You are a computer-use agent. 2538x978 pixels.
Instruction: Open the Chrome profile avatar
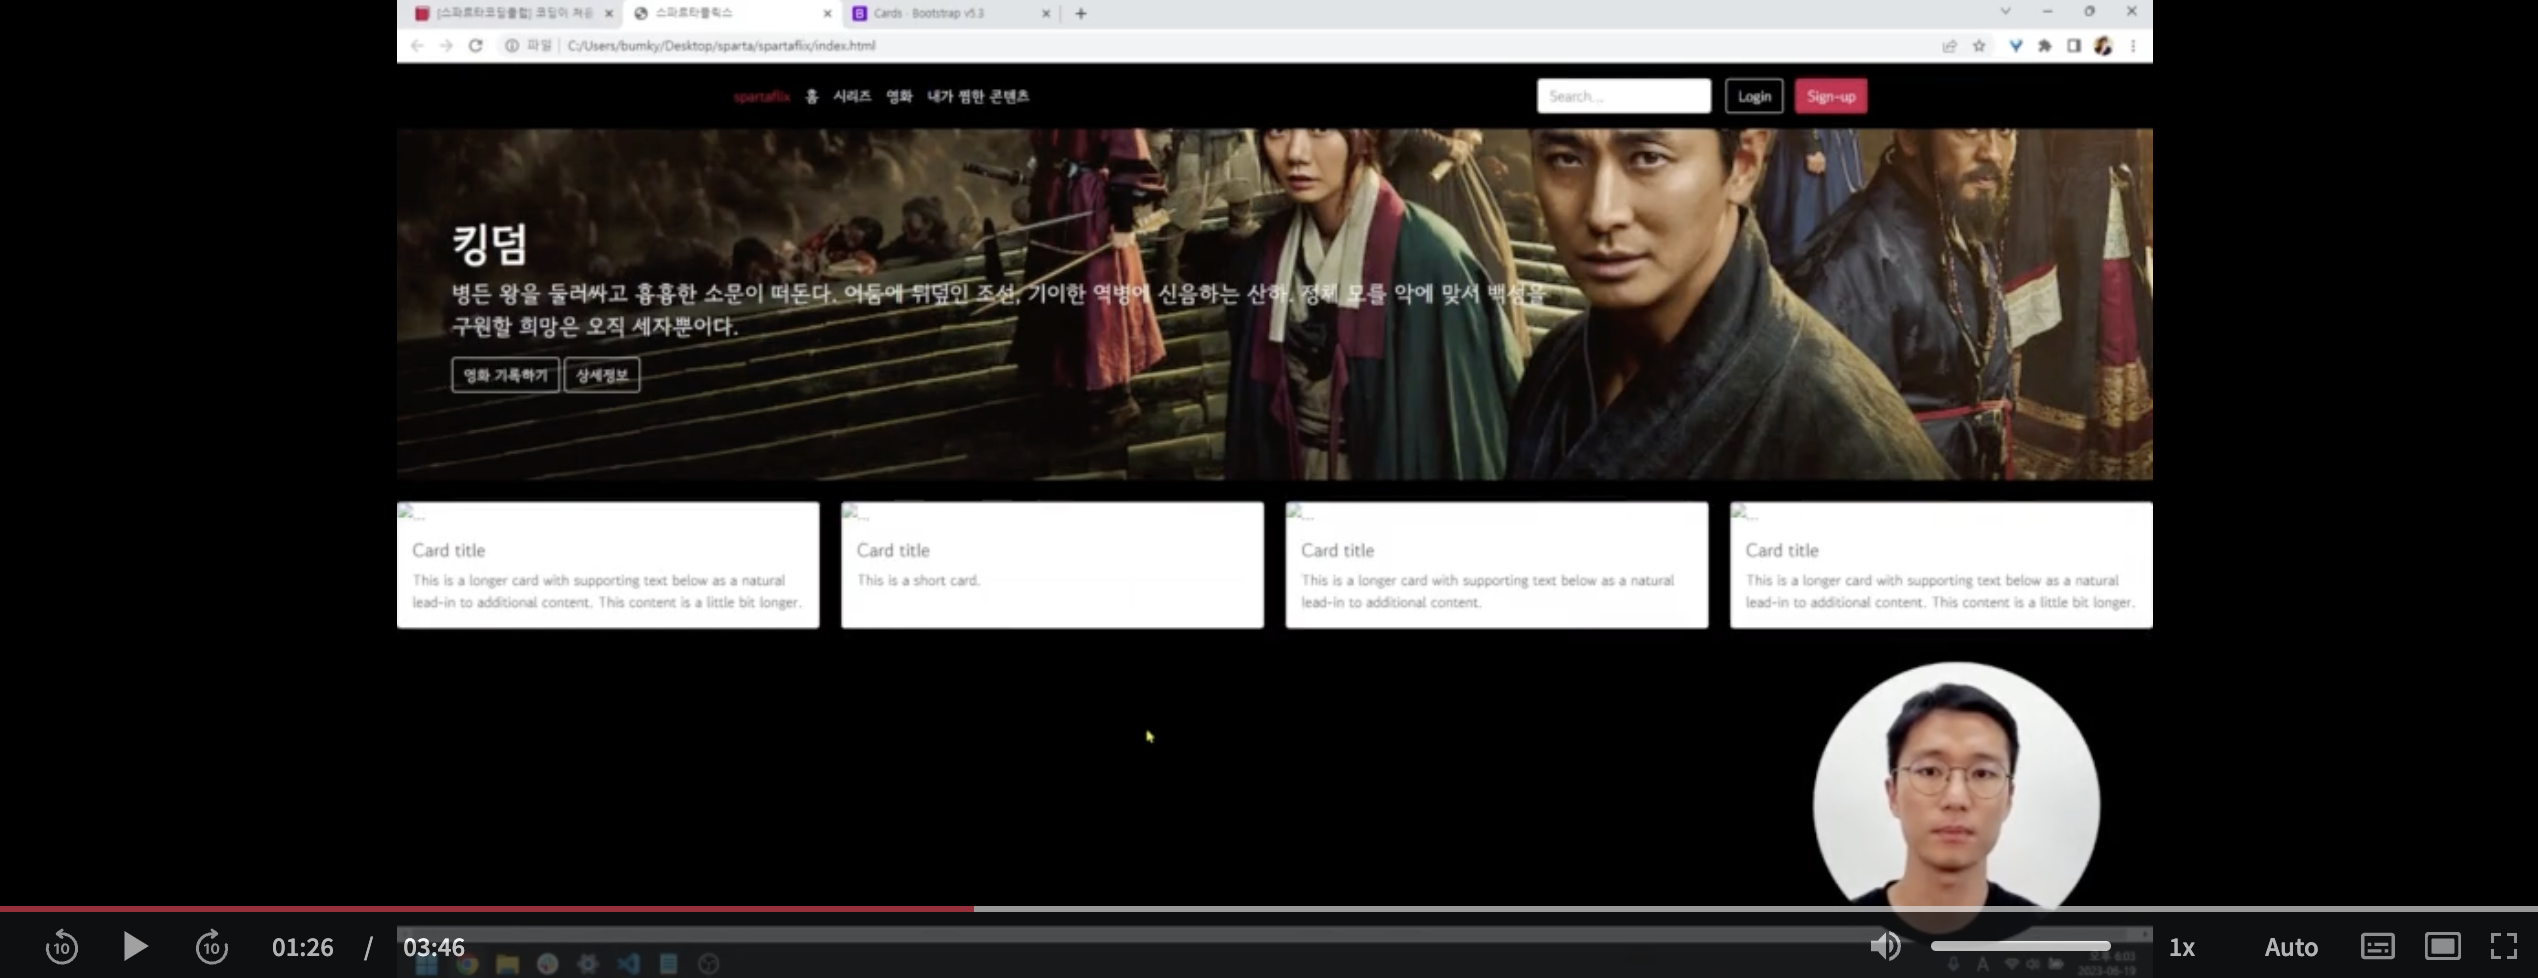[x=2103, y=45]
